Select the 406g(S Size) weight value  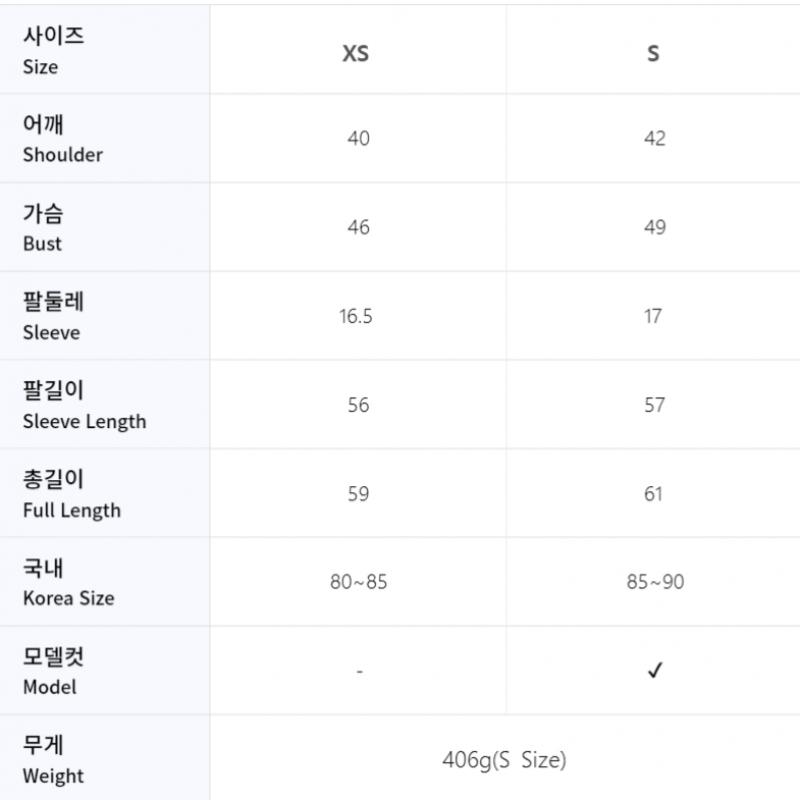[x=504, y=760]
